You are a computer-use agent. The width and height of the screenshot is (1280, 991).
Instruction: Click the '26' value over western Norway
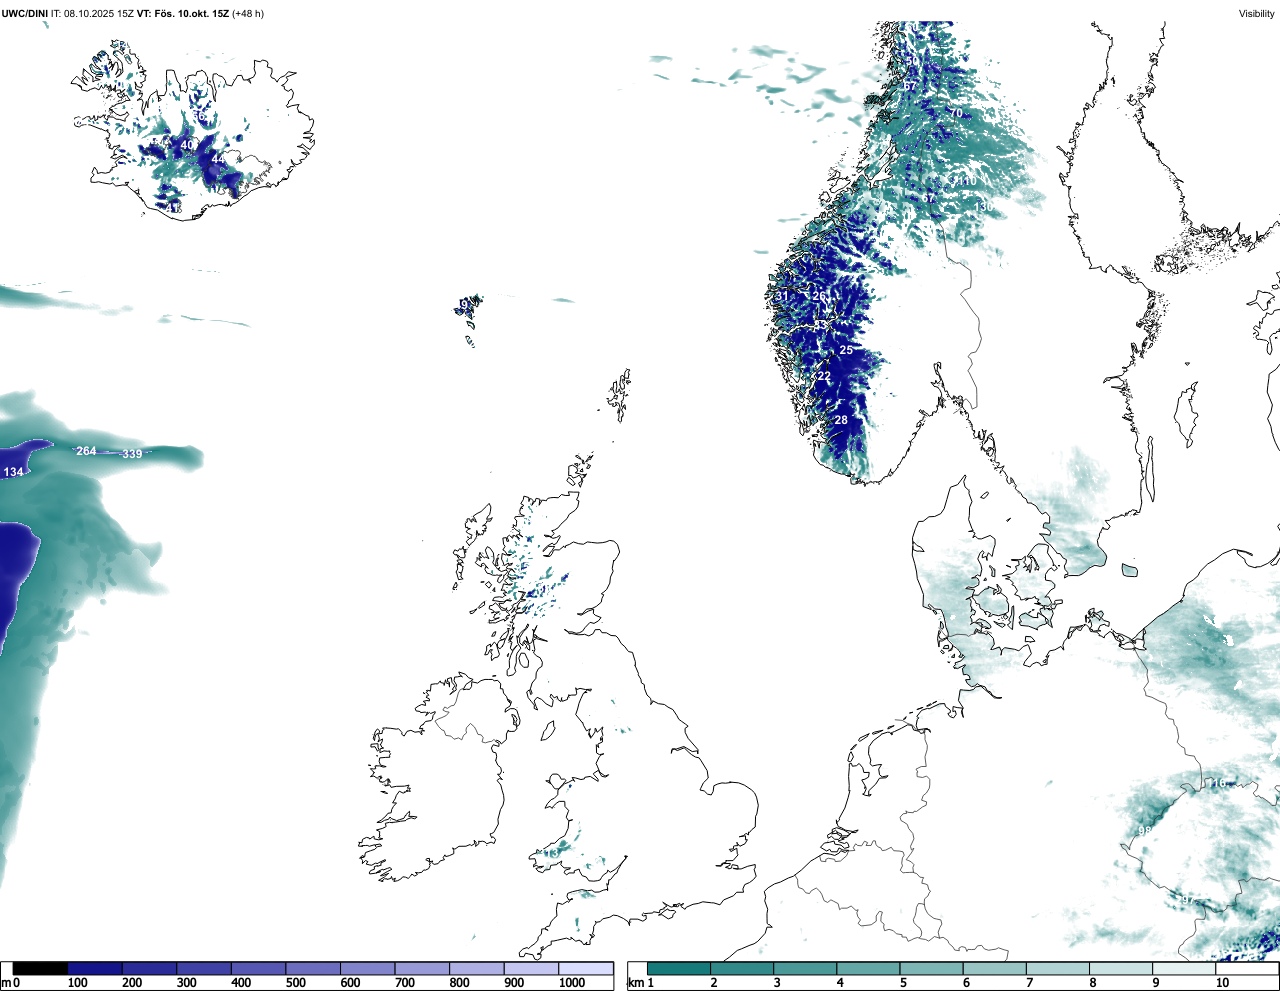pyautogui.click(x=820, y=296)
